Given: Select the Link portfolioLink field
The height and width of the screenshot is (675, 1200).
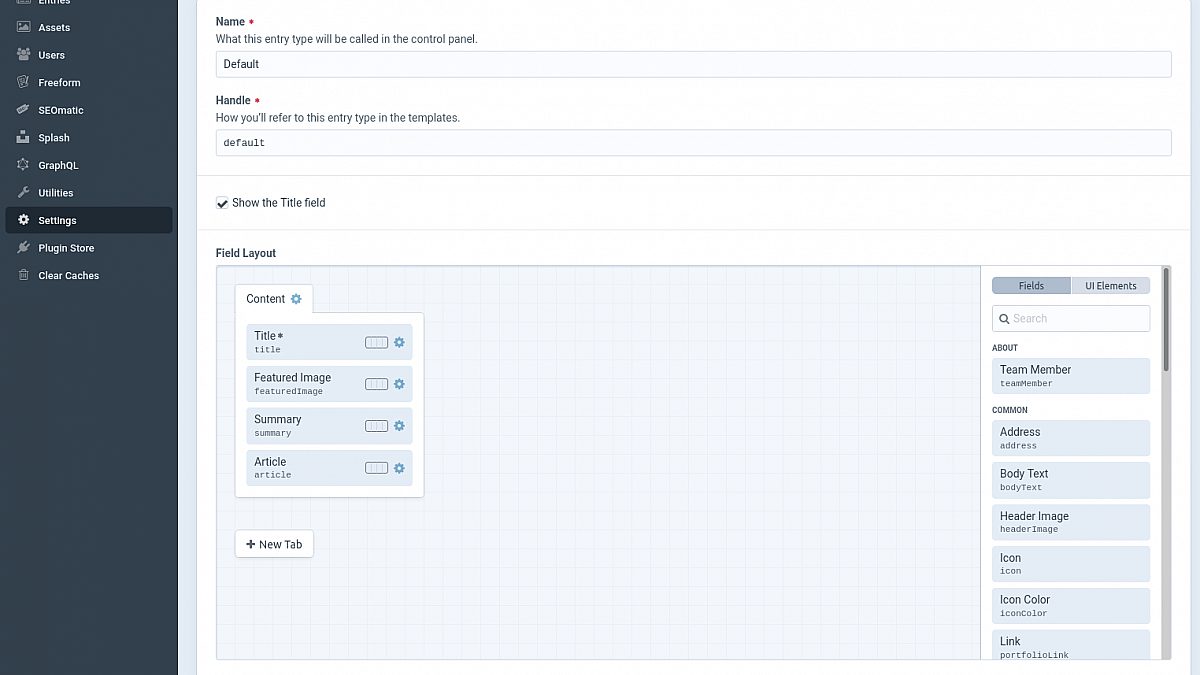Looking at the screenshot, I should (x=1071, y=645).
